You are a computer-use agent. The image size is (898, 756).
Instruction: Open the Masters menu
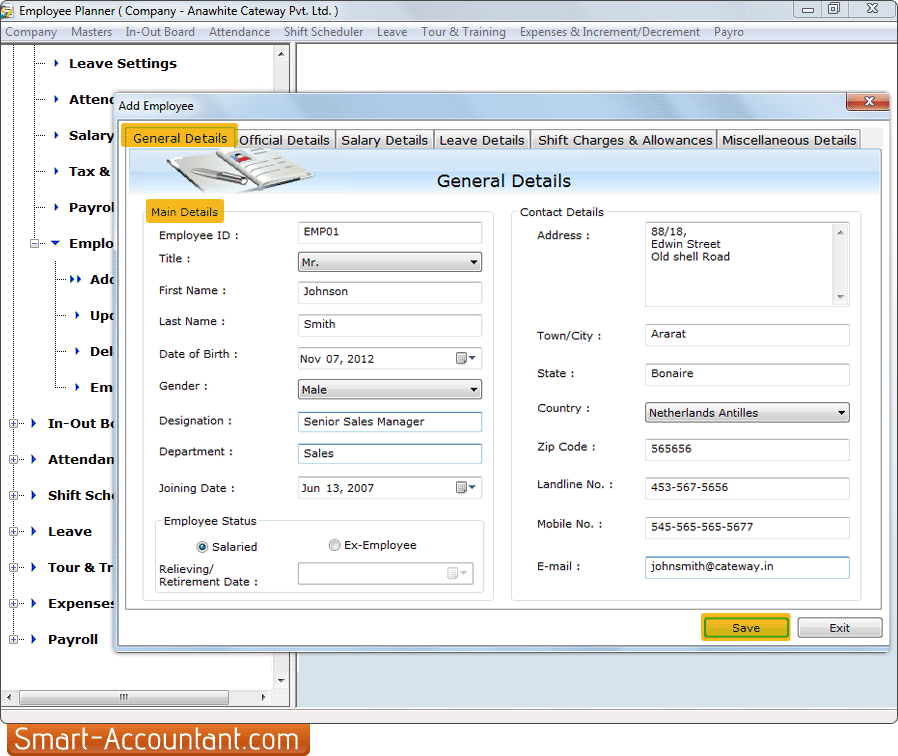(91, 31)
